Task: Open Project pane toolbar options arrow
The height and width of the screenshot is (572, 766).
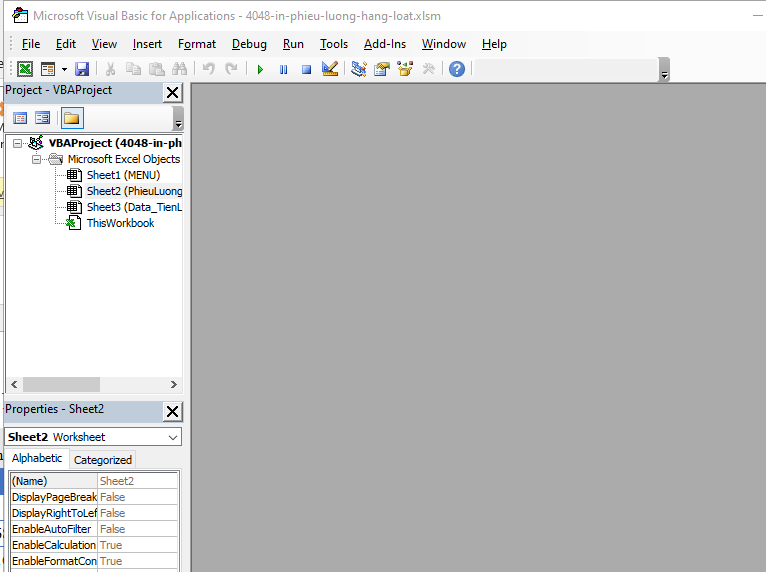Action: (178, 119)
